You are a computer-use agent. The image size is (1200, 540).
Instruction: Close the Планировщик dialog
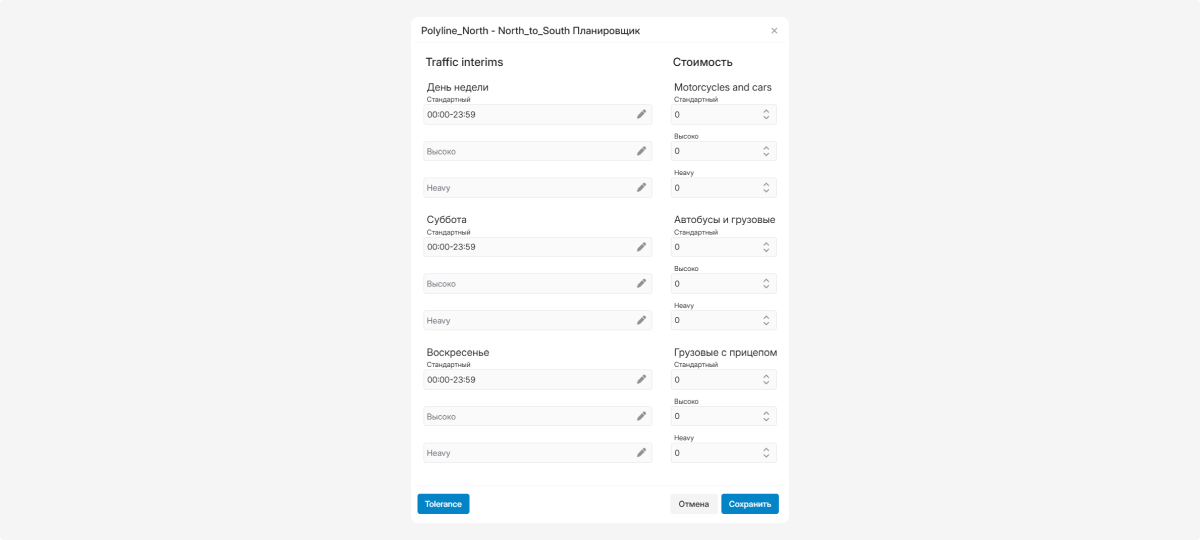tap(774, 31)
